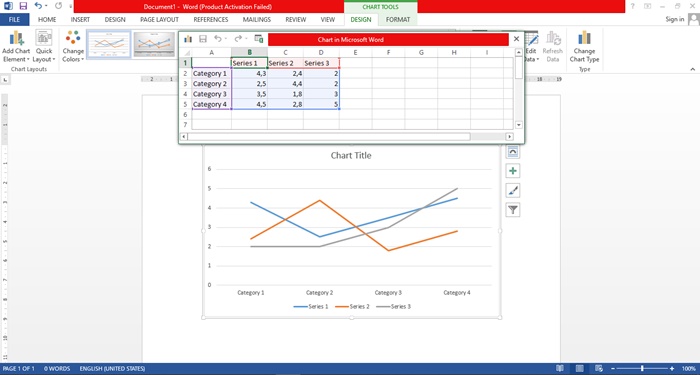Switch to the FORMAT chart tools tab
700x375 pixels.
[398, 20]
